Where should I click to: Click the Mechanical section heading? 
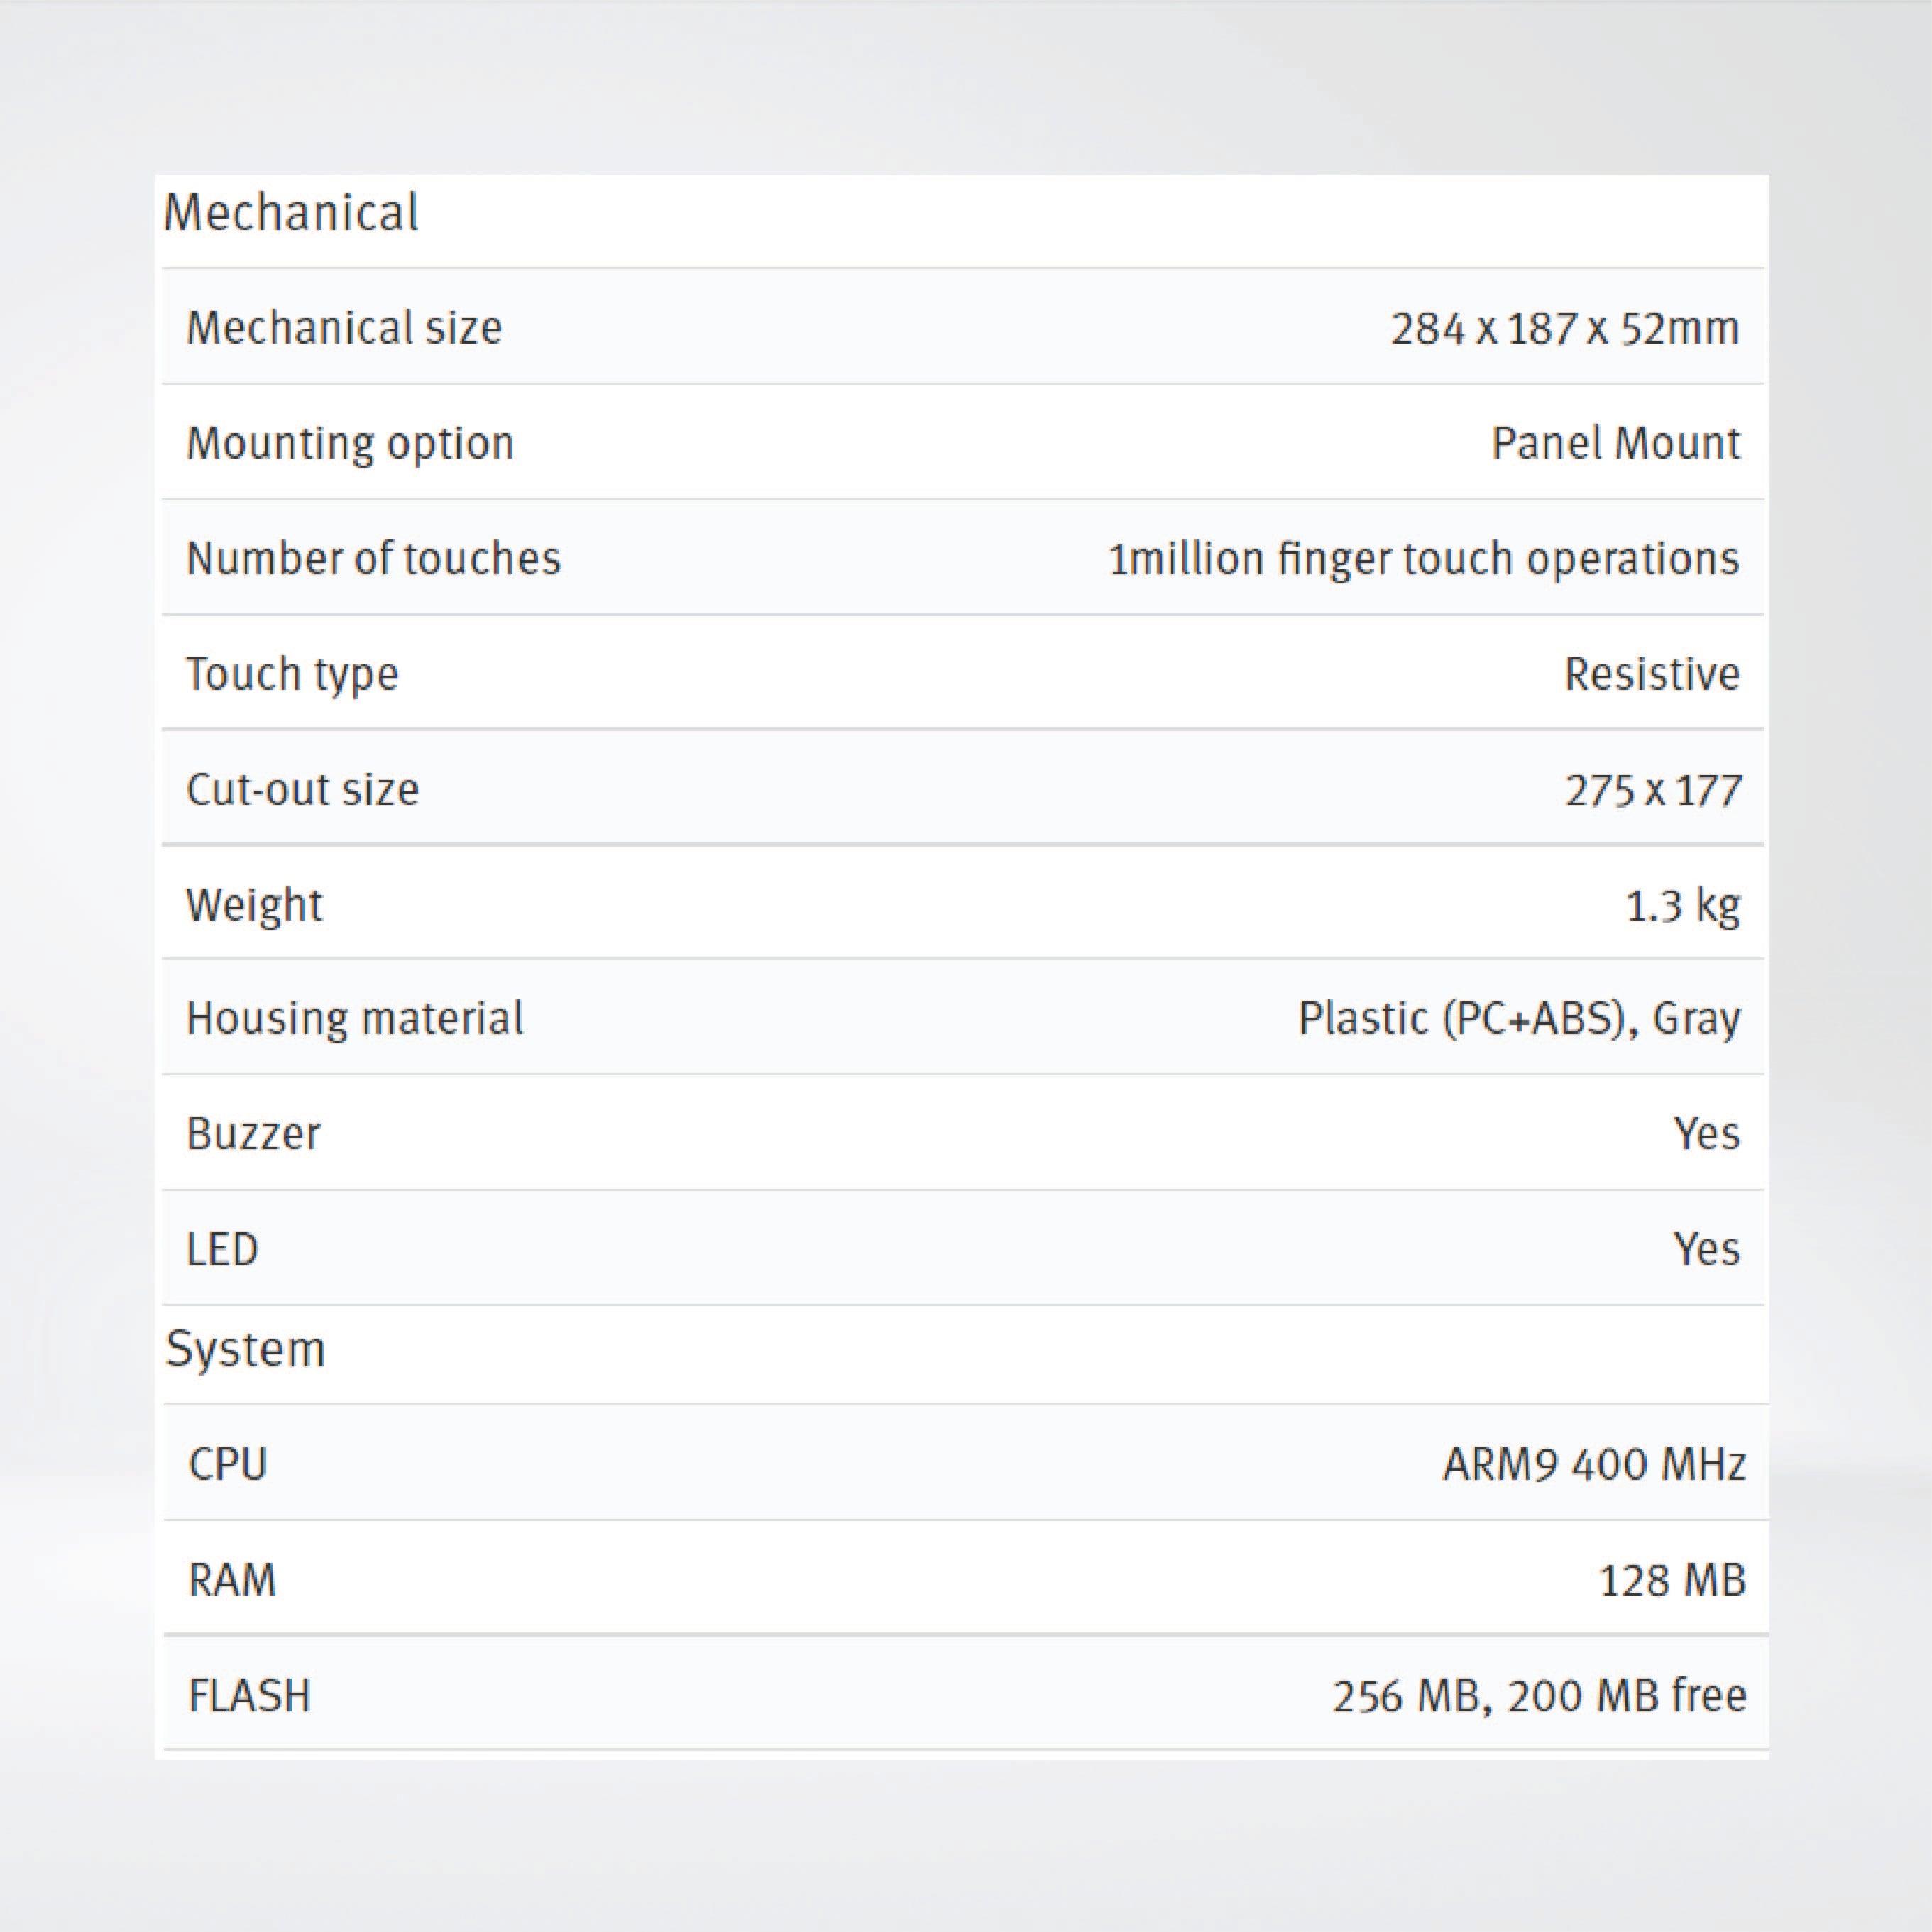[291, 213]
